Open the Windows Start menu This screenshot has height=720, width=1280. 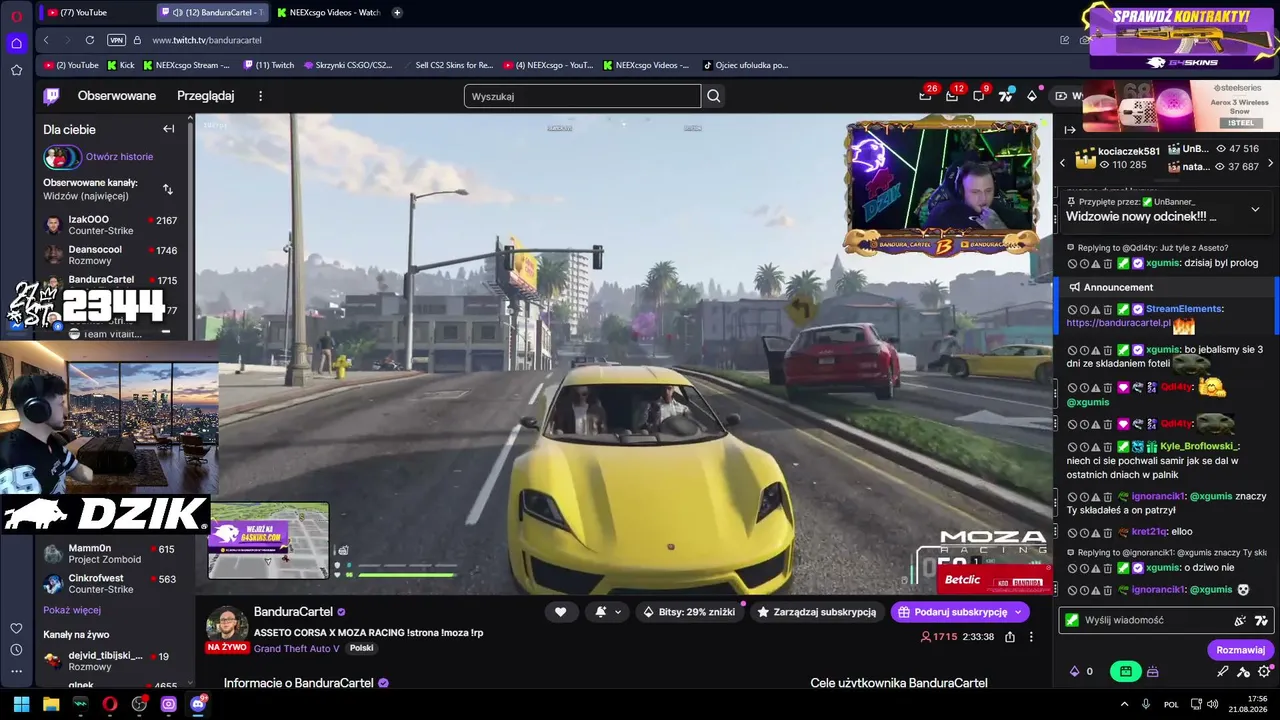[x=21, y=704]
